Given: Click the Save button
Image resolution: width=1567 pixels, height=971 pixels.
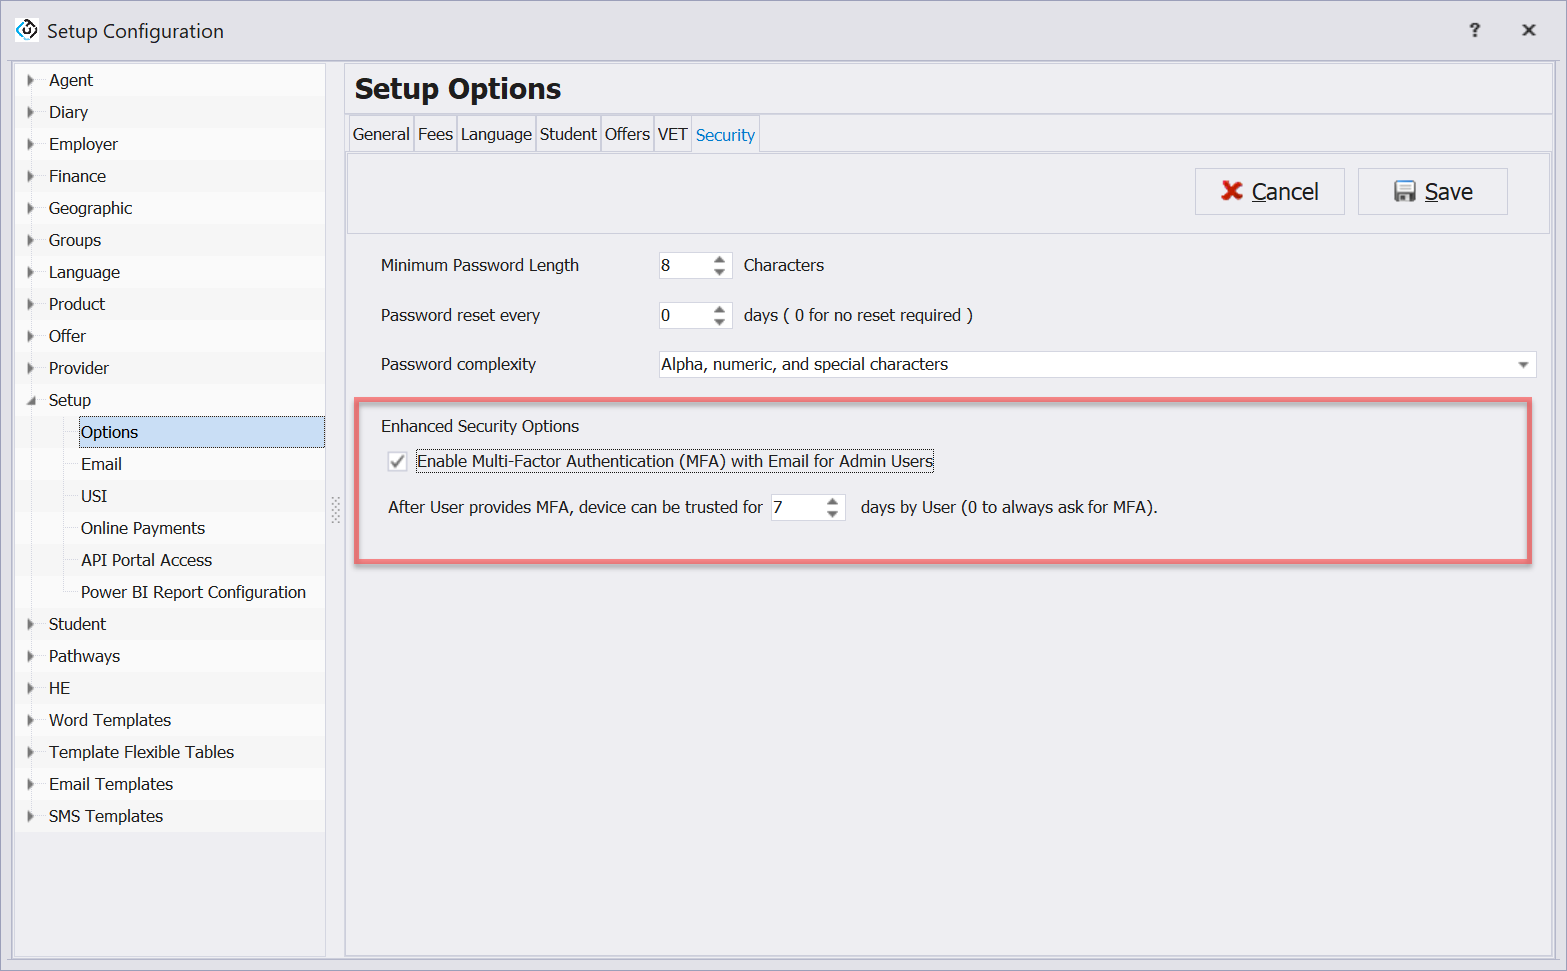Looking at the screenshot, I should click(x=1432, y=191).
